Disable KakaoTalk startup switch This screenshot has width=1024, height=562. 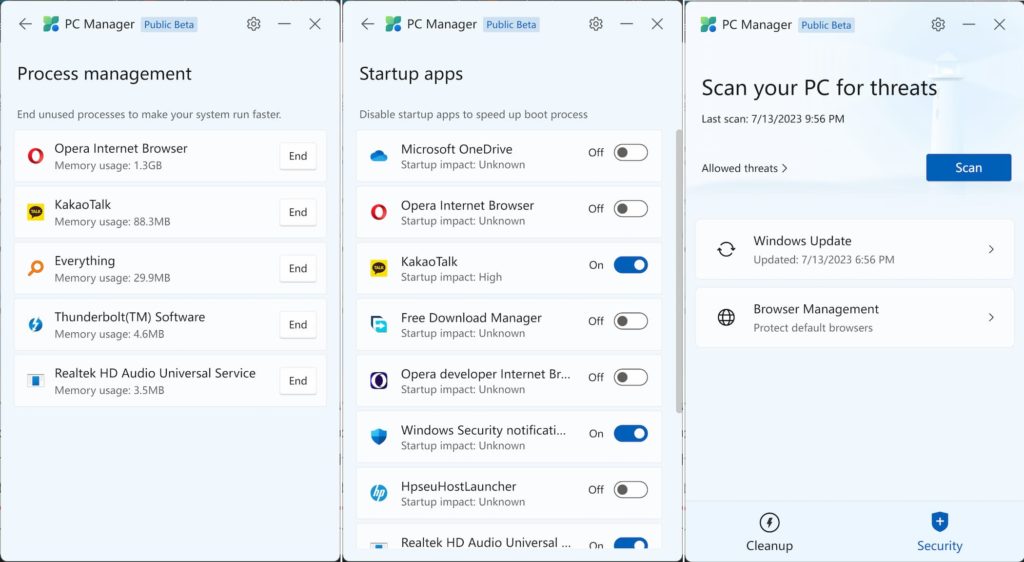click(631, 265)
